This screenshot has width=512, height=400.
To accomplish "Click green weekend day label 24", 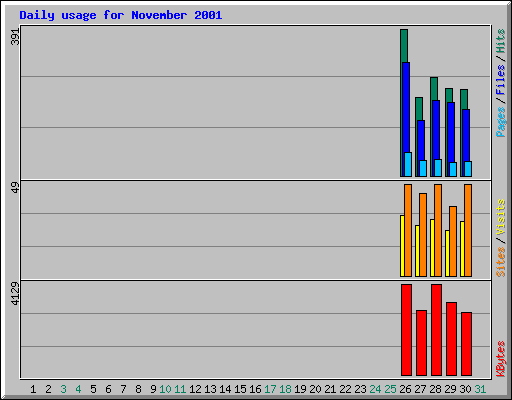I will [x=375, y=389].
